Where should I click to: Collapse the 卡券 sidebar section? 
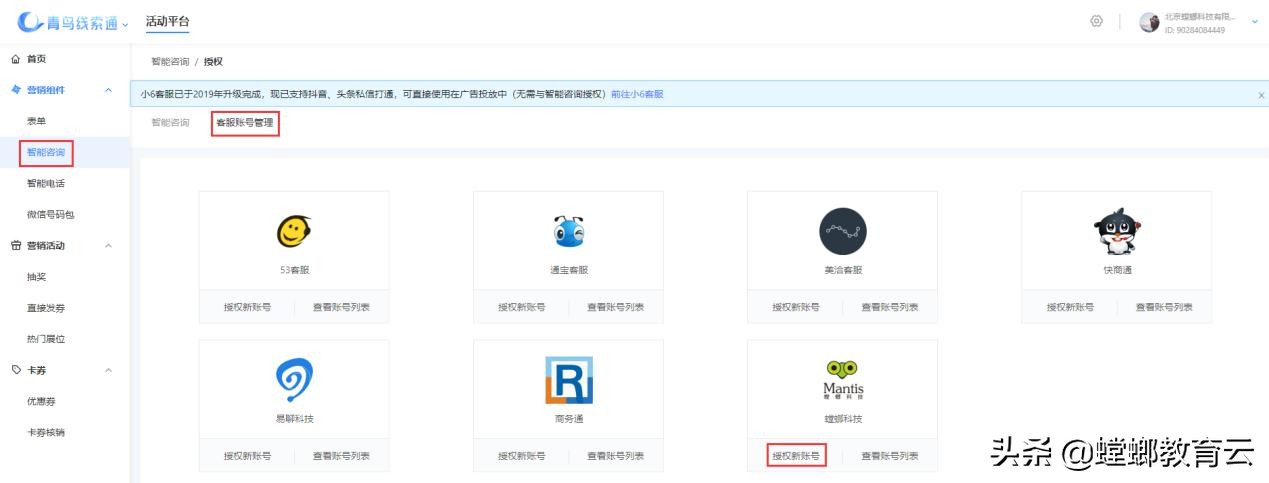click(x=108, y=370)
